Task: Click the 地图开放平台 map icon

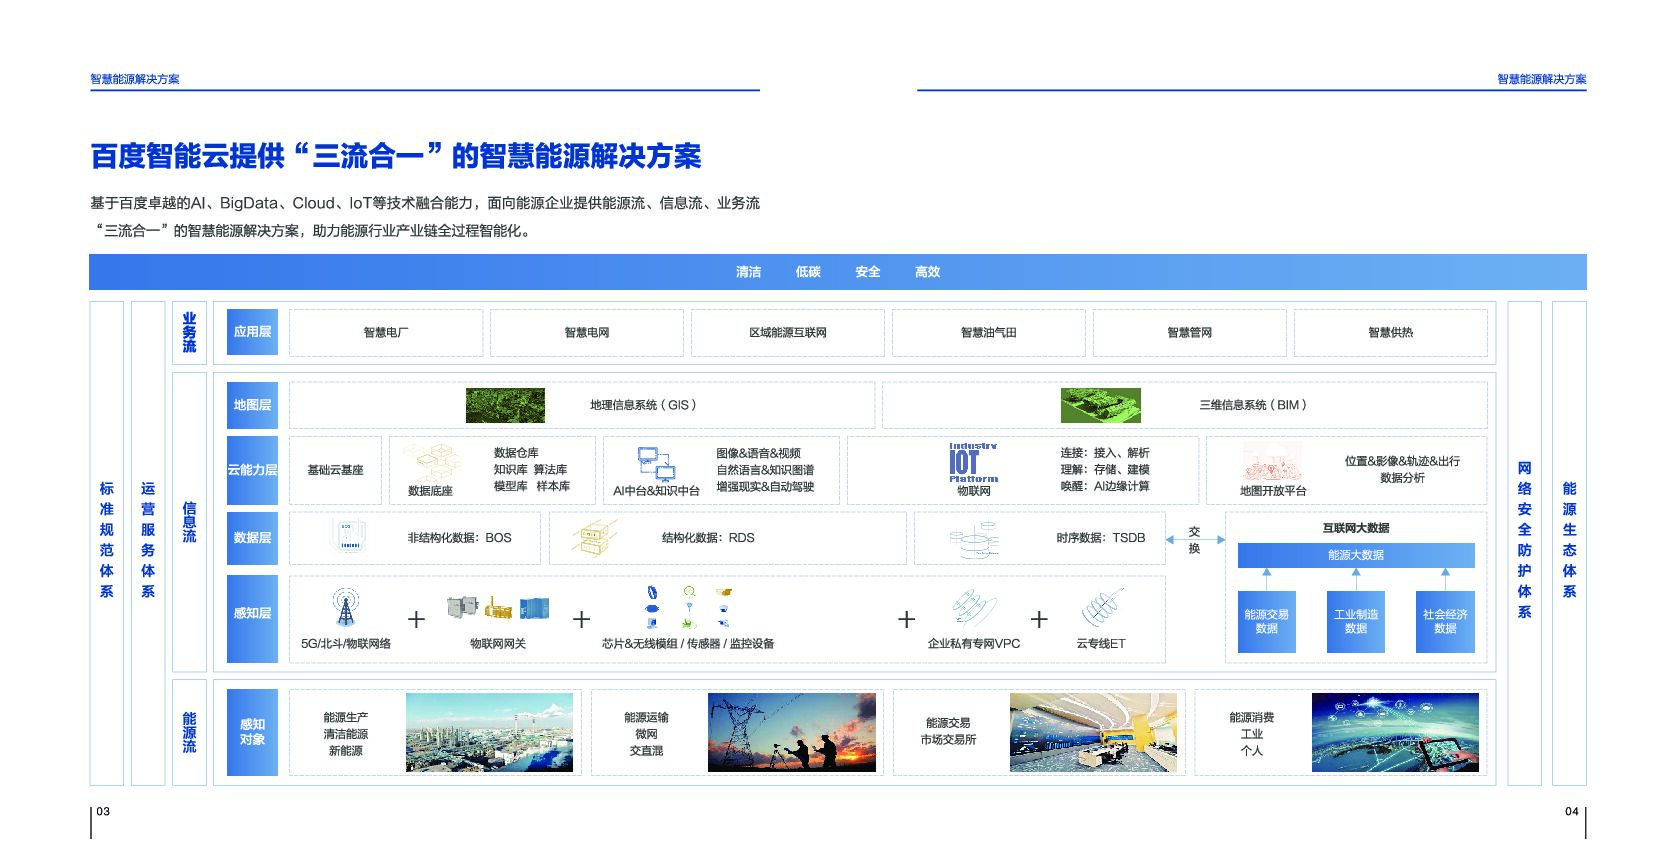Action: [1273, 463]
